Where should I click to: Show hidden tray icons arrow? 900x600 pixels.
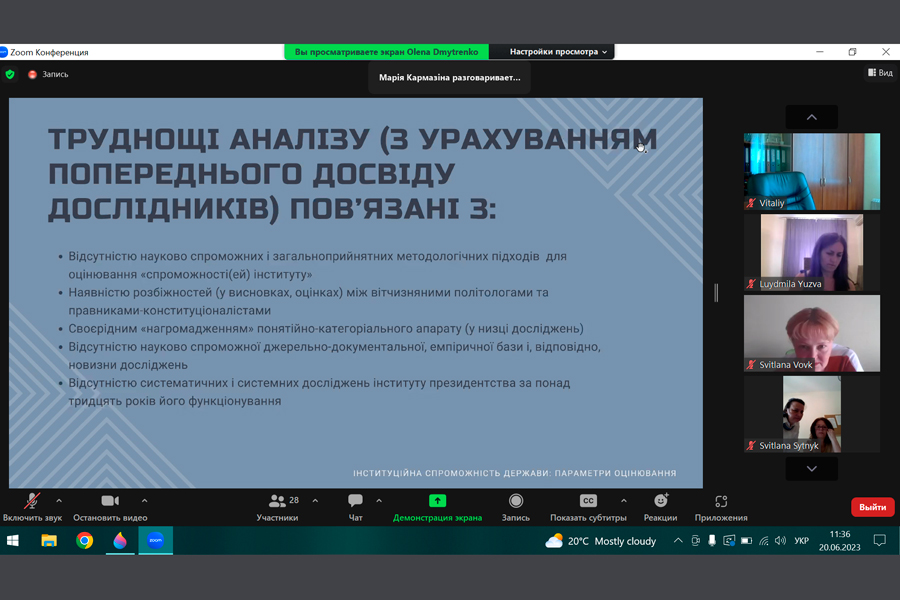pyautogui.click(x=678, y=540)
